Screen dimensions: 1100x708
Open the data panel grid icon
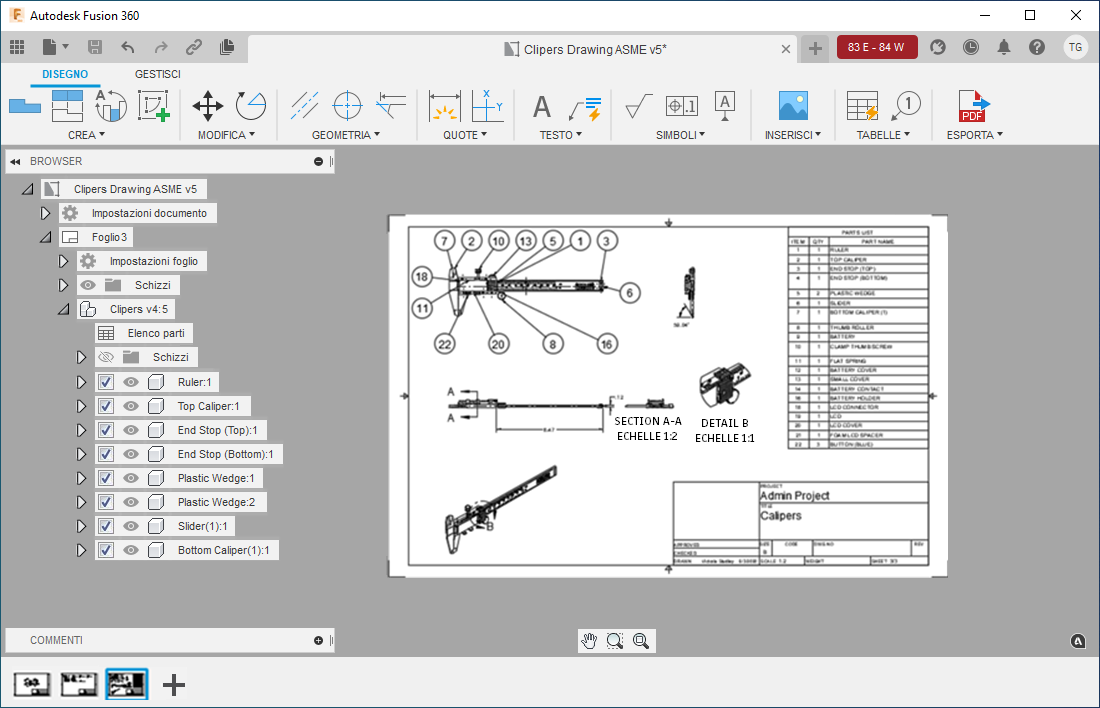pos(17,47)
